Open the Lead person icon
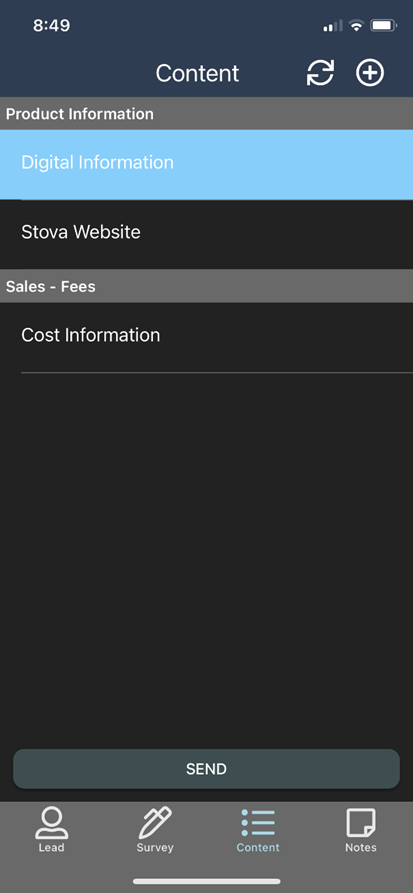 click(x=51, y=823)
